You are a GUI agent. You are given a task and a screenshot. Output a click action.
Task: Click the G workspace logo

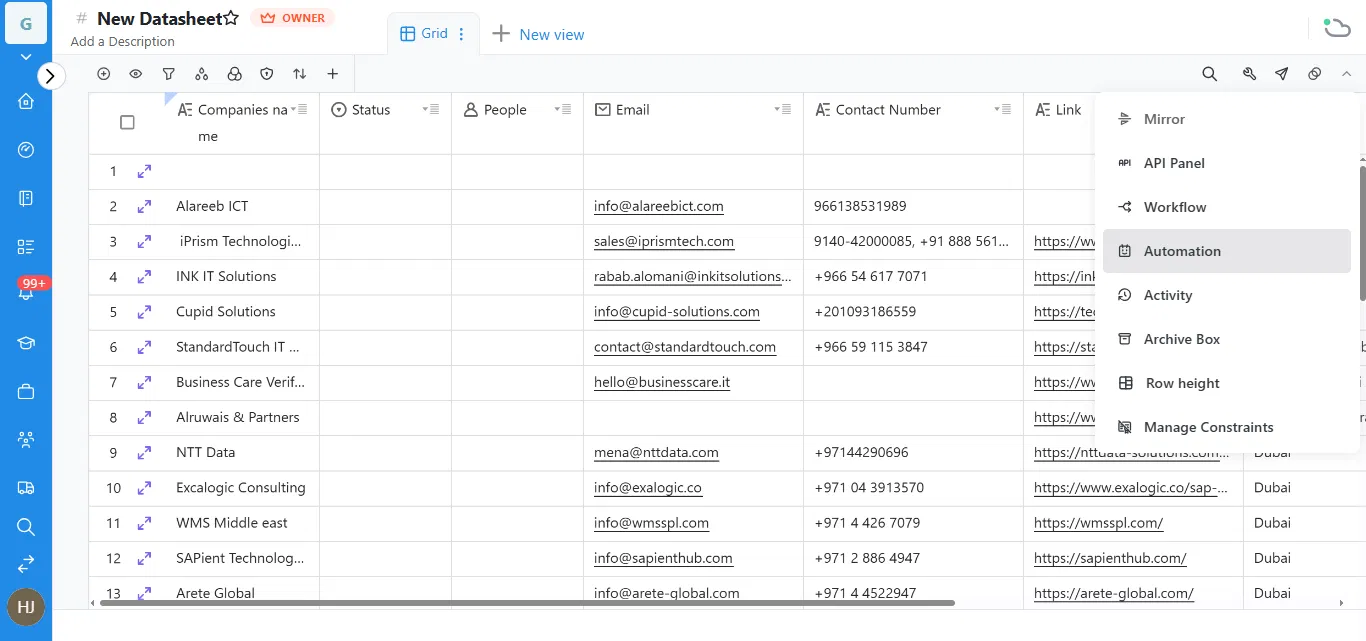[x=26, y=23]
